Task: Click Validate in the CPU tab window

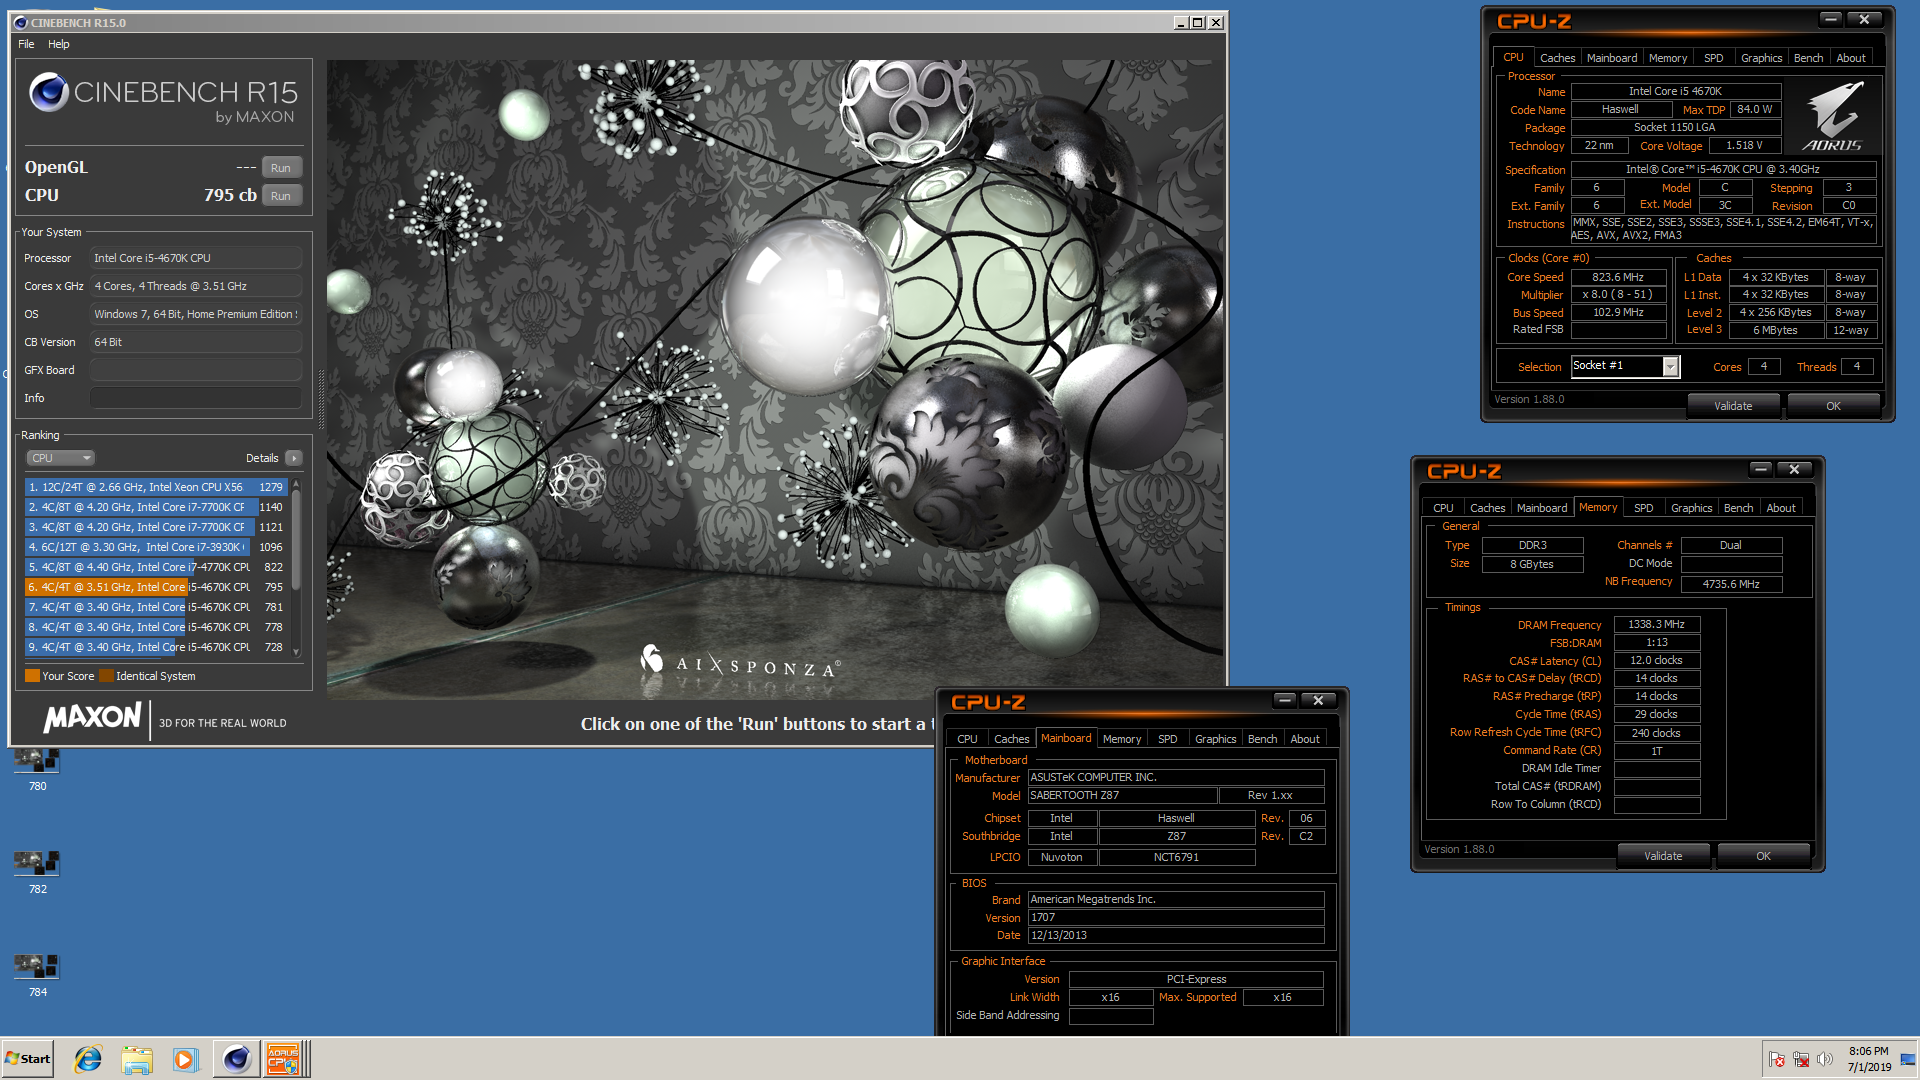Action: 1733,406
